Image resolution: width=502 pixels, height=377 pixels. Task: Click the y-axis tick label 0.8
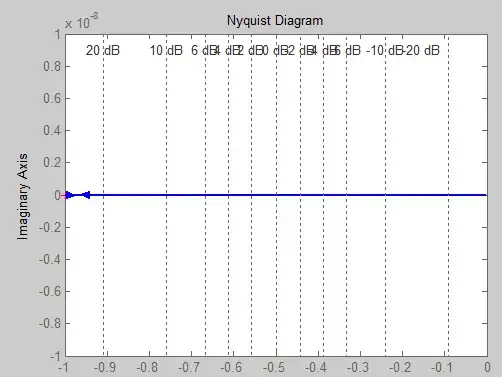52,66
